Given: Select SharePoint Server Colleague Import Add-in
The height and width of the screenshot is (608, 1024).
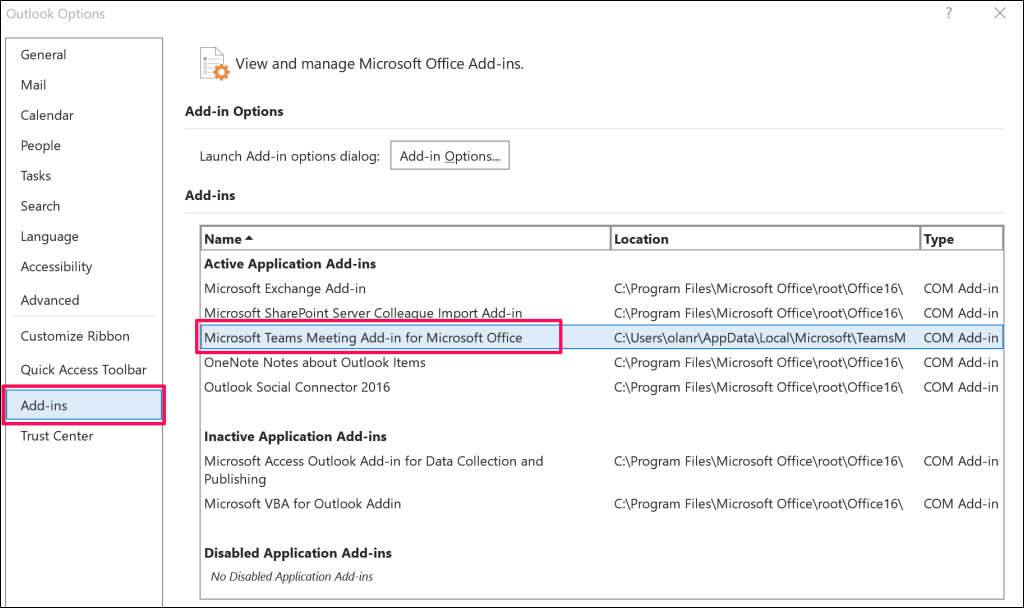Looking at the screenshot, I should pos(601,313).
